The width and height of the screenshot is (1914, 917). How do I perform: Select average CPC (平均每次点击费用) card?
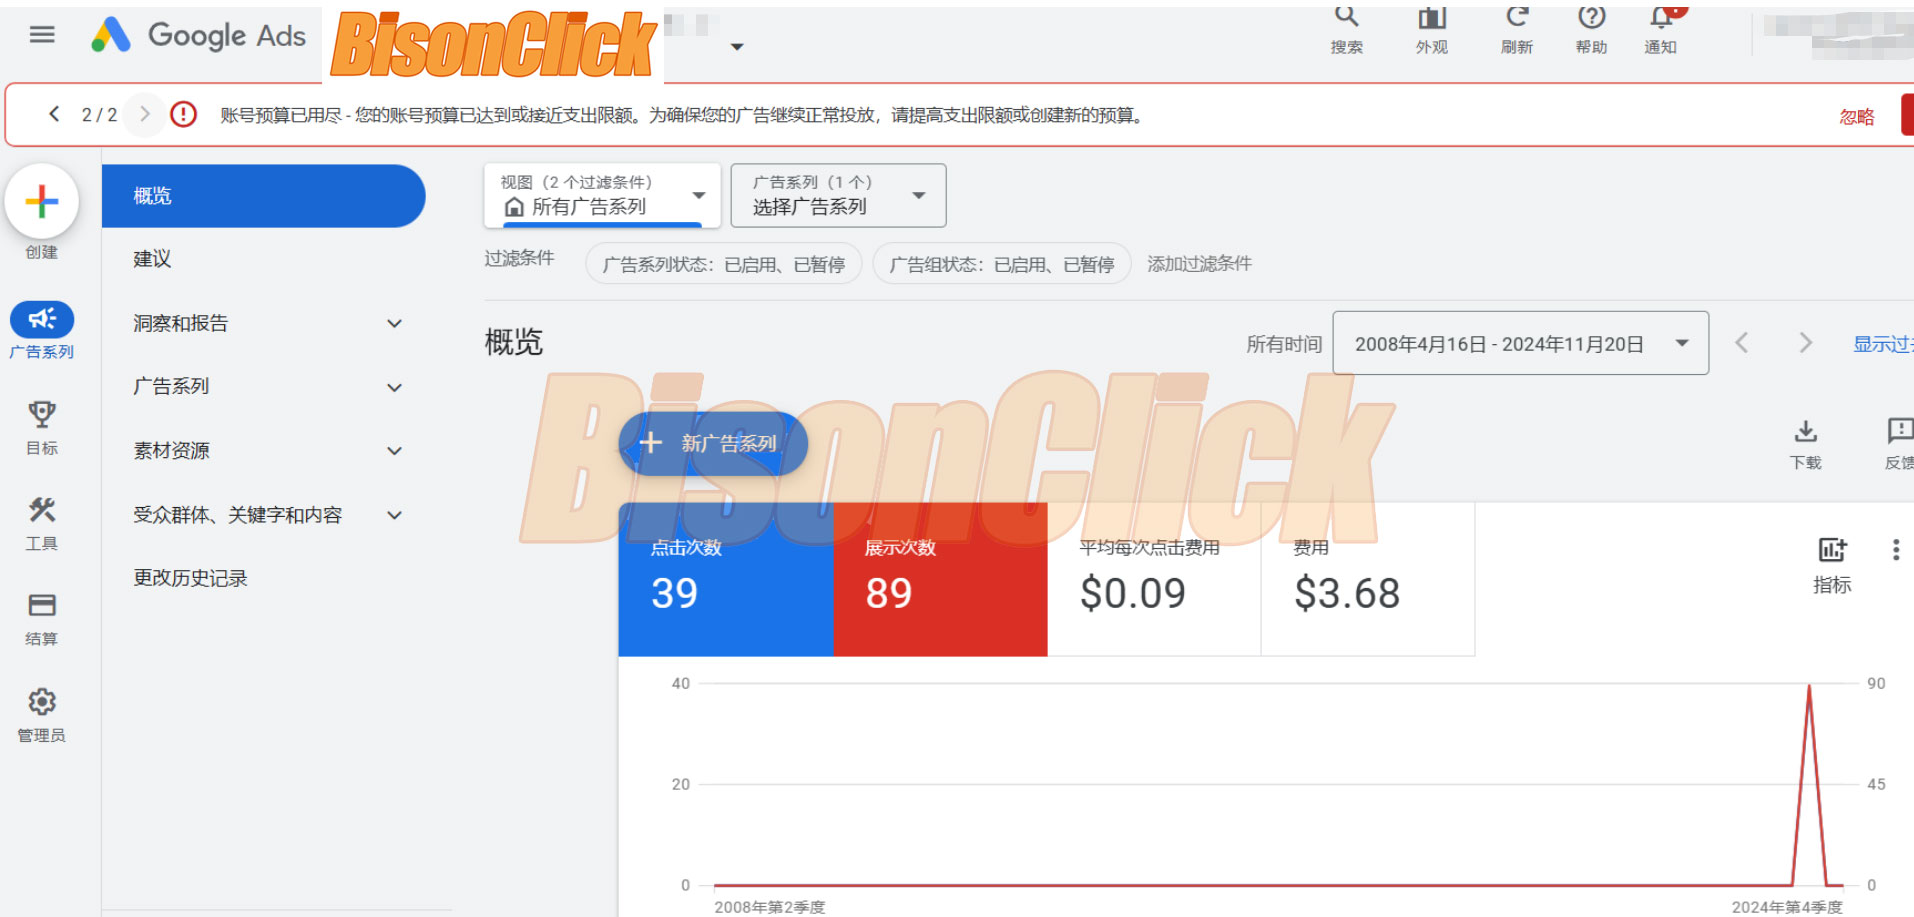(x=1154, y=579)
